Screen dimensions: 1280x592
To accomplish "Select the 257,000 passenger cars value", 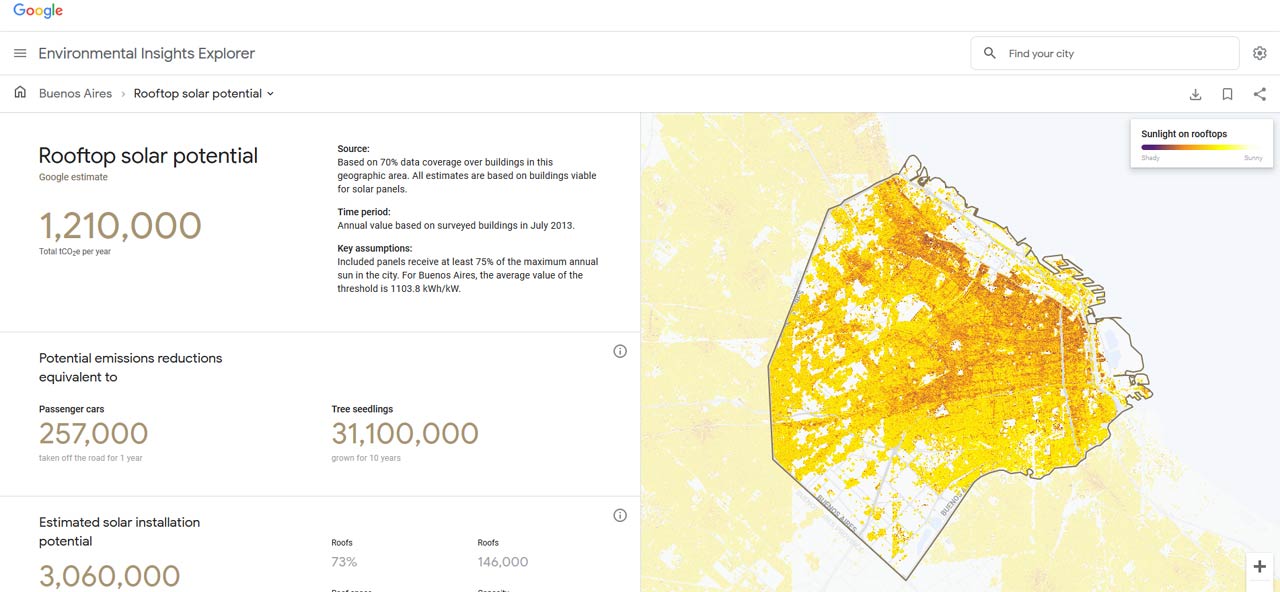I will tap(93, 434).
